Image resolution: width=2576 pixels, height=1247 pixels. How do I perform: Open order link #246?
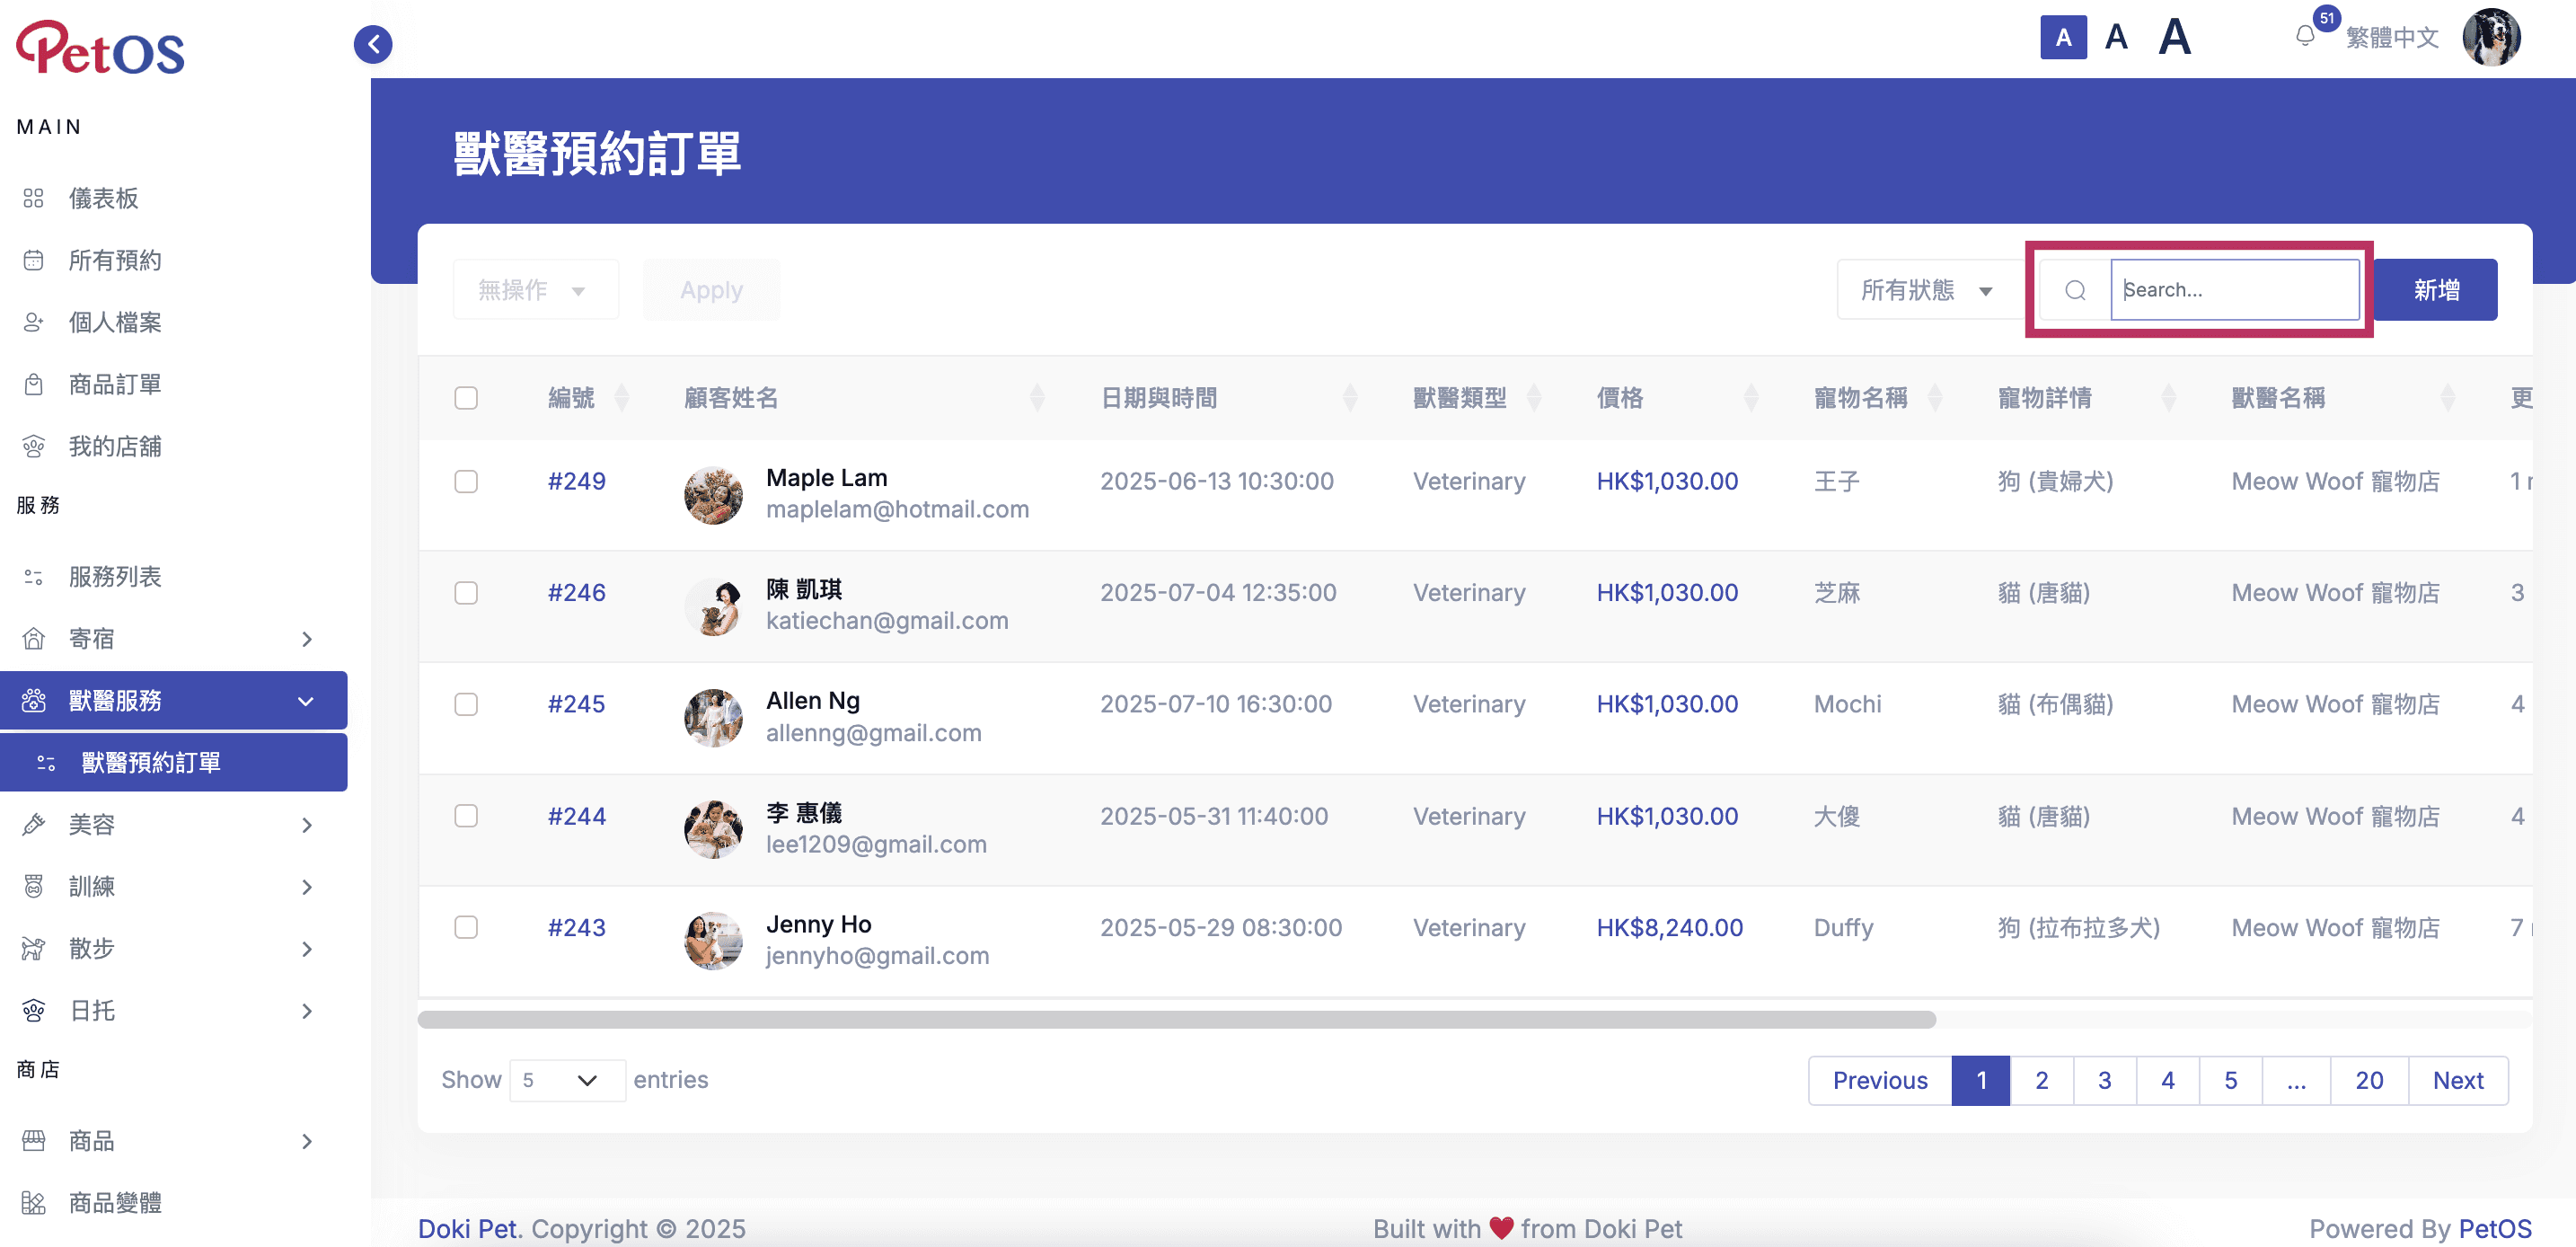577,593
